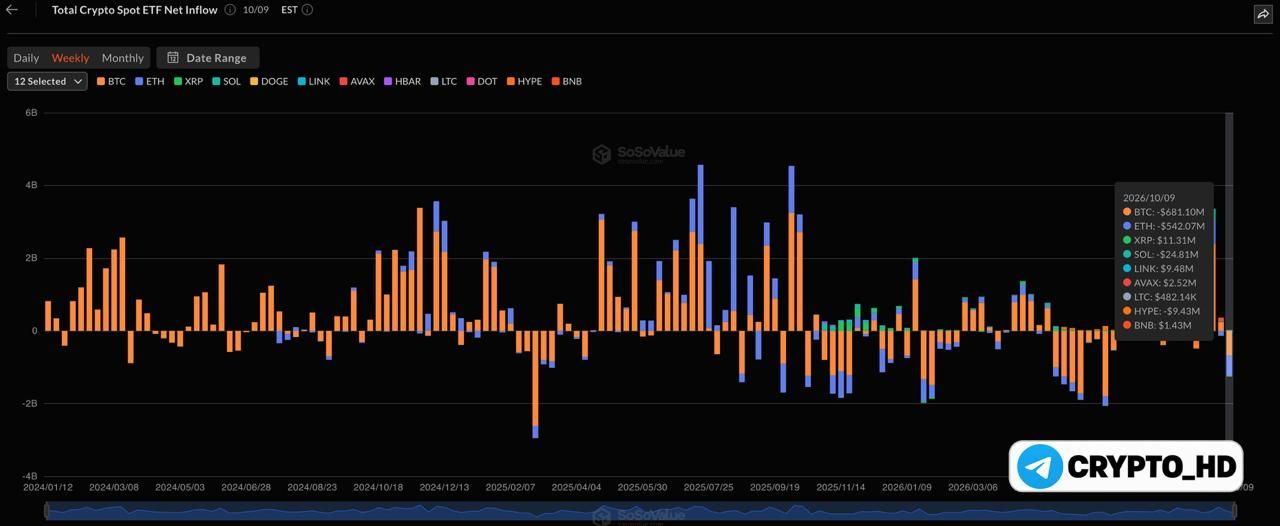This screenshot has height=526, width=1280.
Task: Click the 2024/06/28 x-axis date
Action: tap(246, 487)
